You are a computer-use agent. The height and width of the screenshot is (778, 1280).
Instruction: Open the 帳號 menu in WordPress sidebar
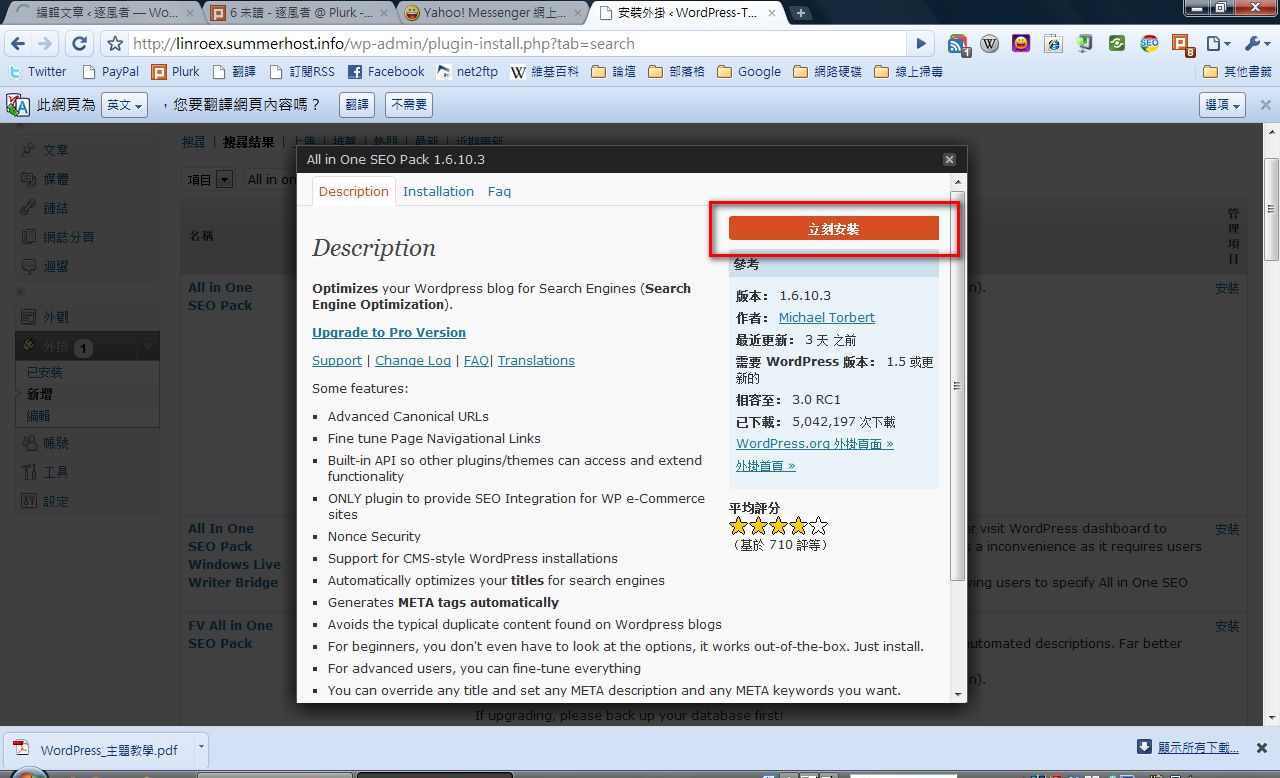[x=56, y=442]
